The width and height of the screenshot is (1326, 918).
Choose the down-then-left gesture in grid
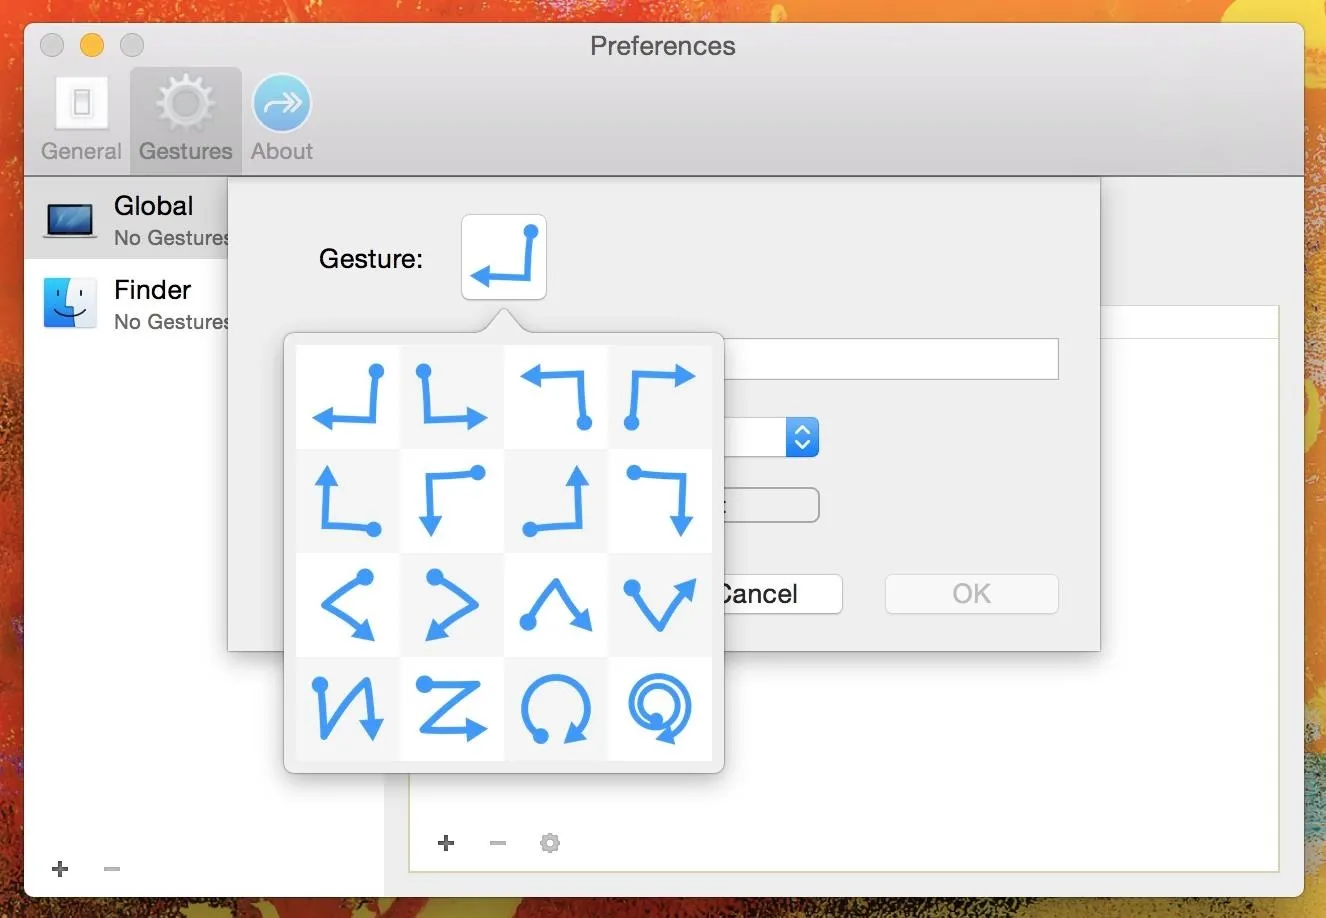coord(348,397)
